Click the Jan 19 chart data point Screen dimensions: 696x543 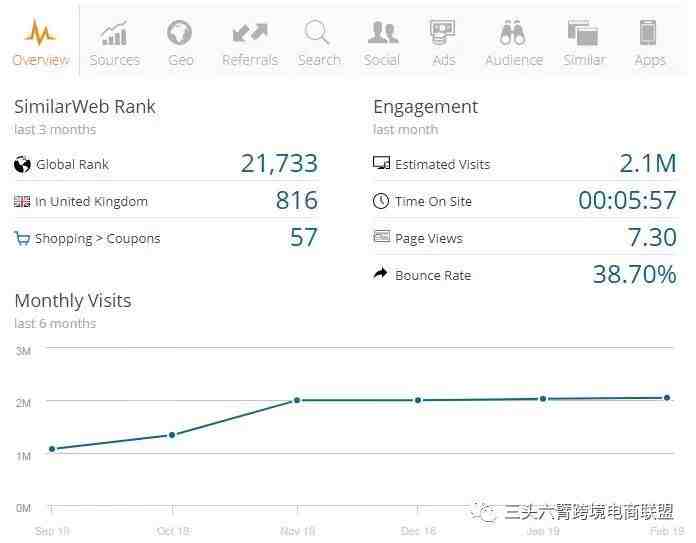pos(542,399)
